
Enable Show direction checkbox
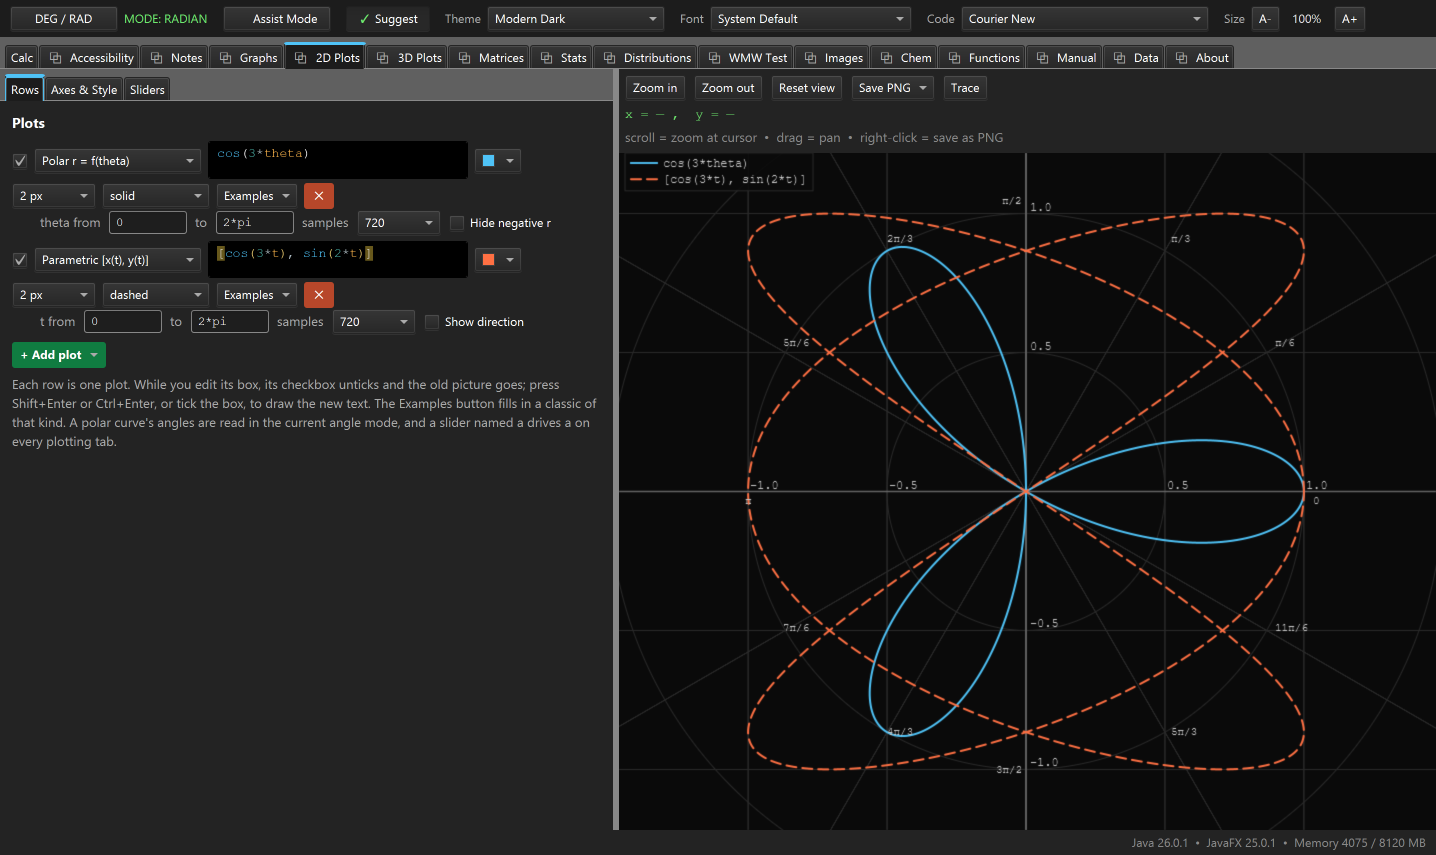tap(432, 322)
